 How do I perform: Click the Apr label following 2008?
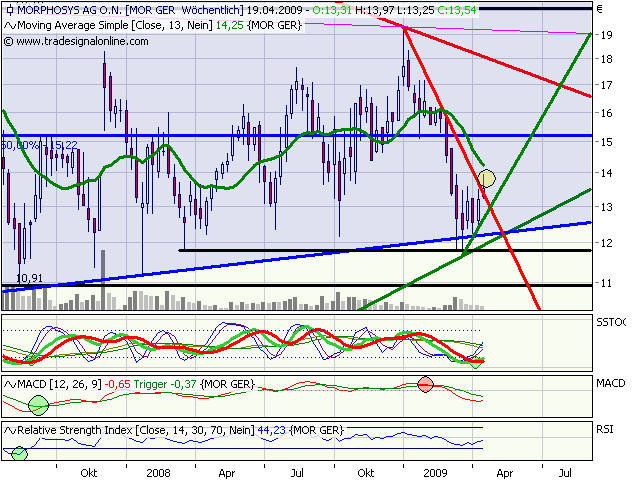click(x=227, y=473)
